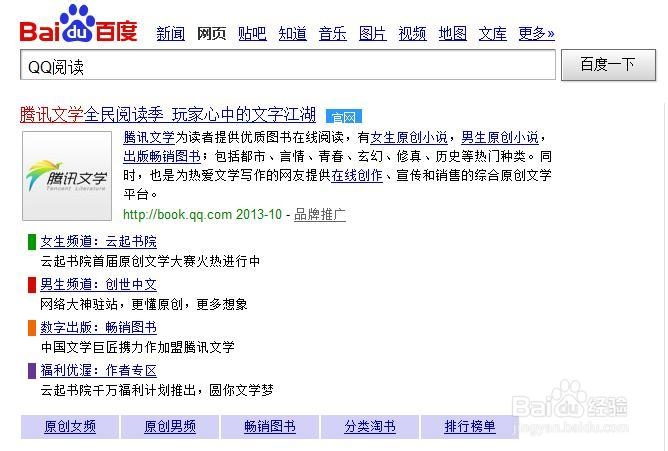Image resolution: width=668 pixels, height=451 pixels.
Task: Open the 新闻 tab
Action: [x=170, y=33]
